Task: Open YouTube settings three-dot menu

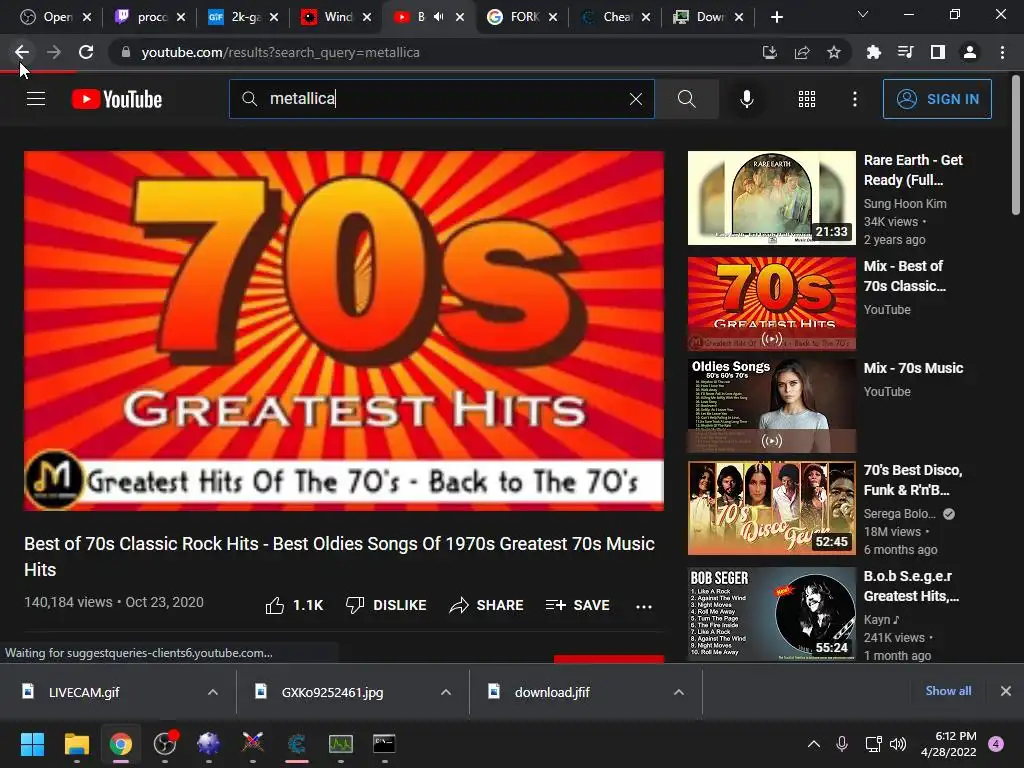Action: click(x=854, y=99)
